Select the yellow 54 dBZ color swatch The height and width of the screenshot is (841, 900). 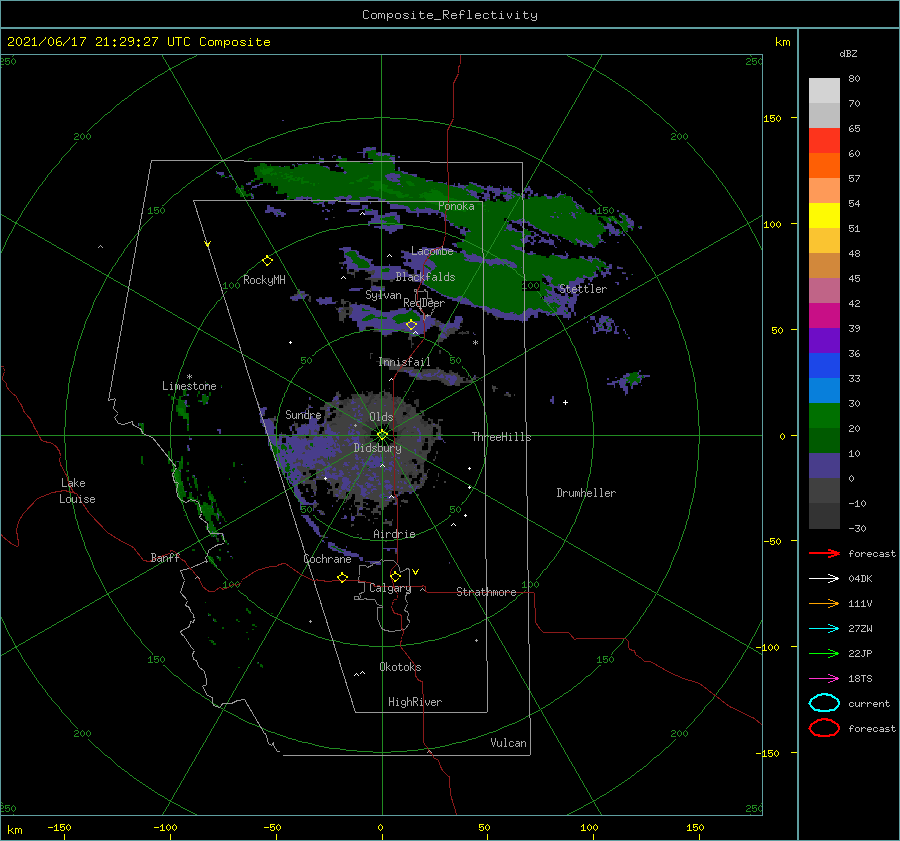point(824,215)
